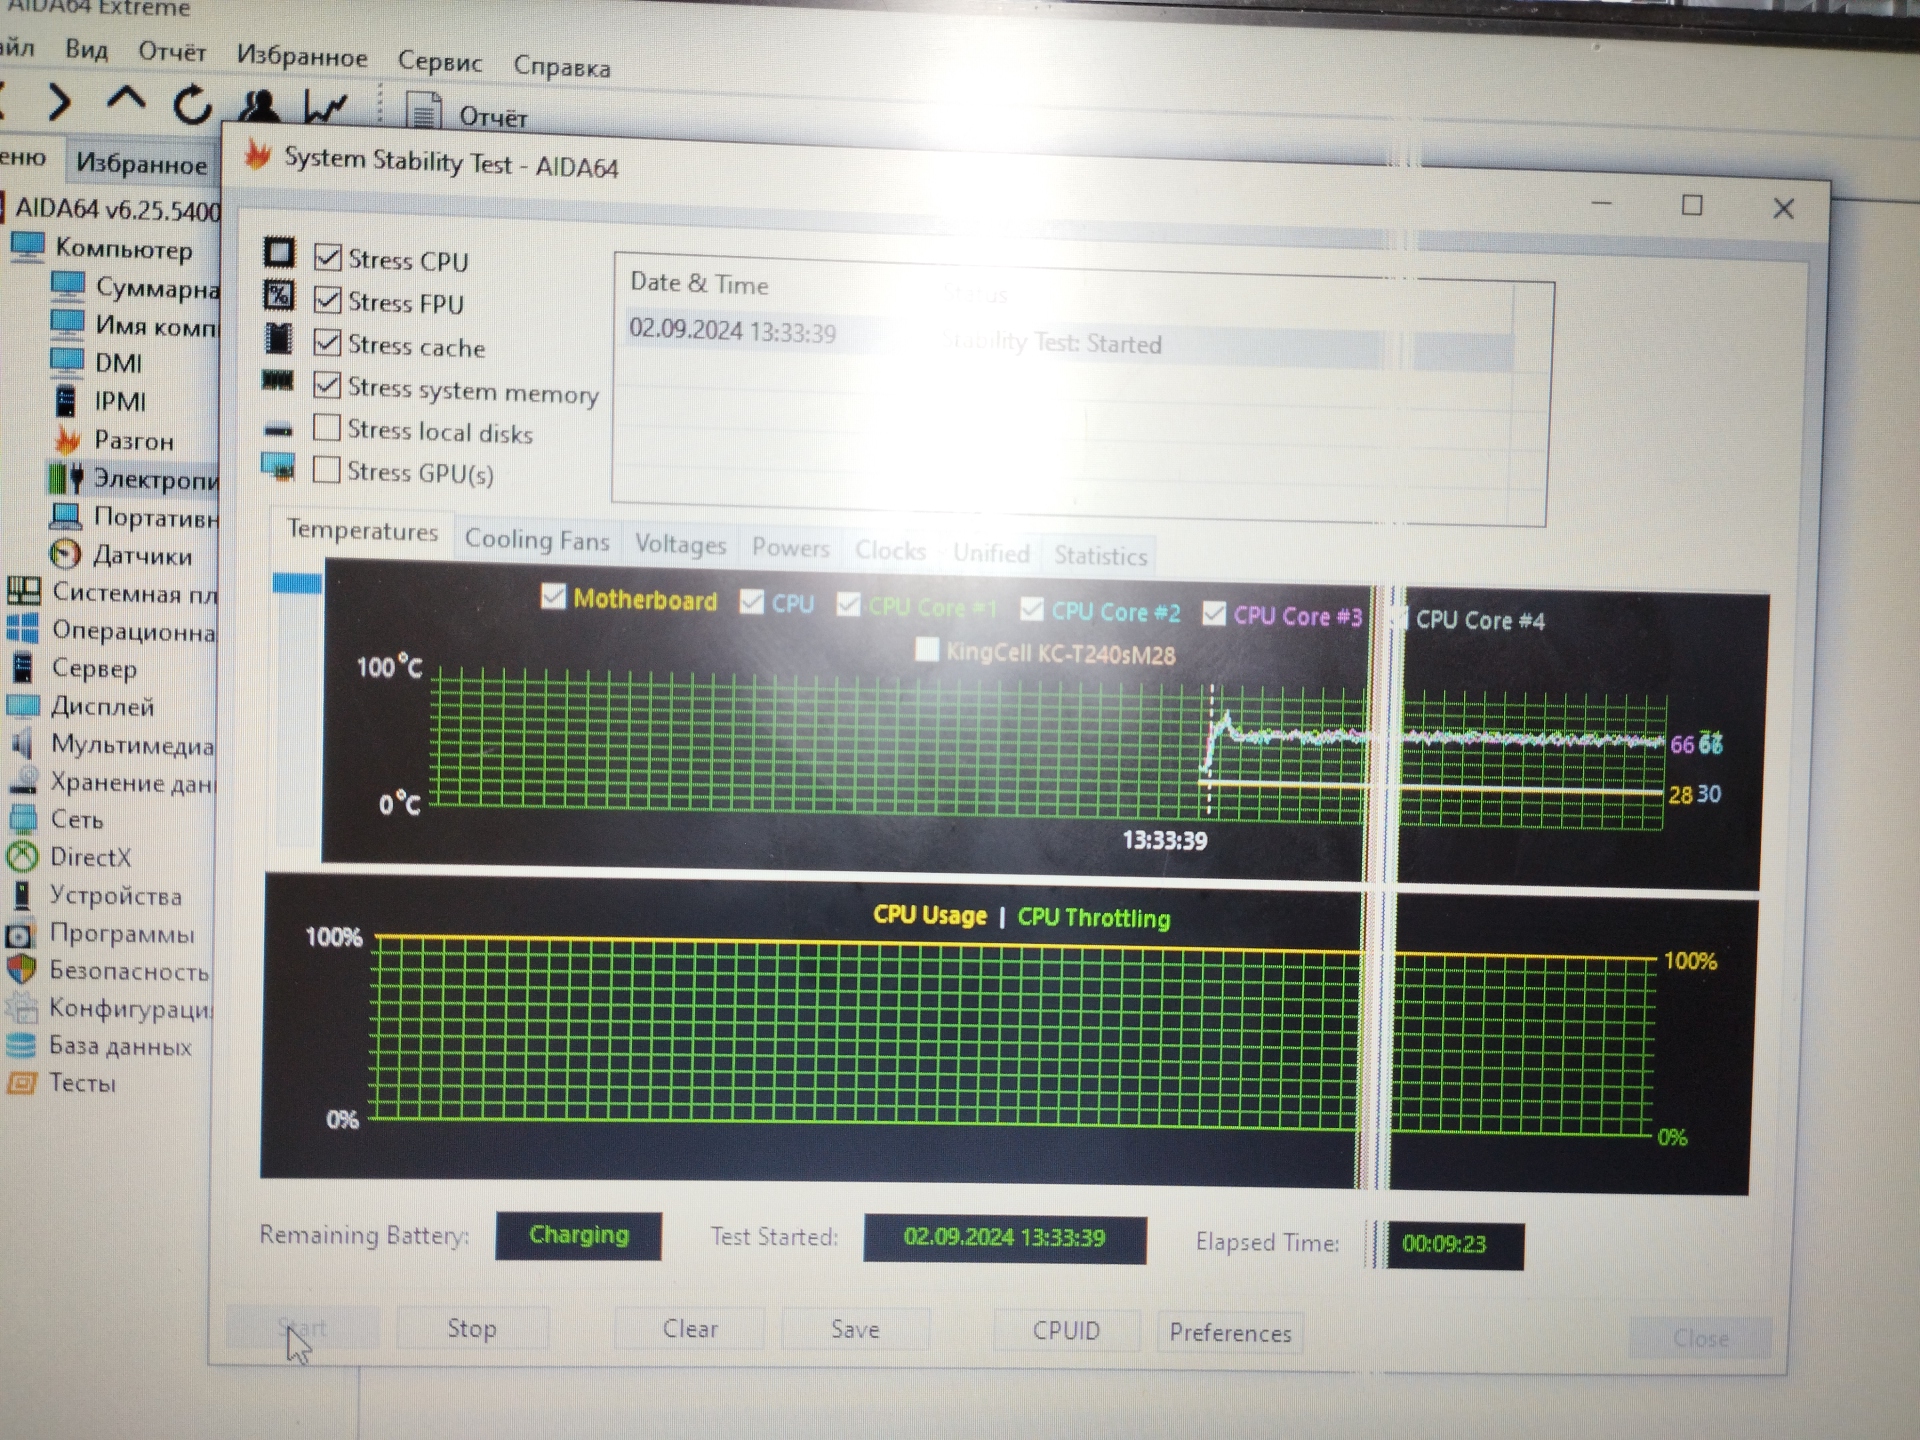1920x1440 pixels.
Task: Select the Компьютер tree node
Action: [x=123, y=248]
